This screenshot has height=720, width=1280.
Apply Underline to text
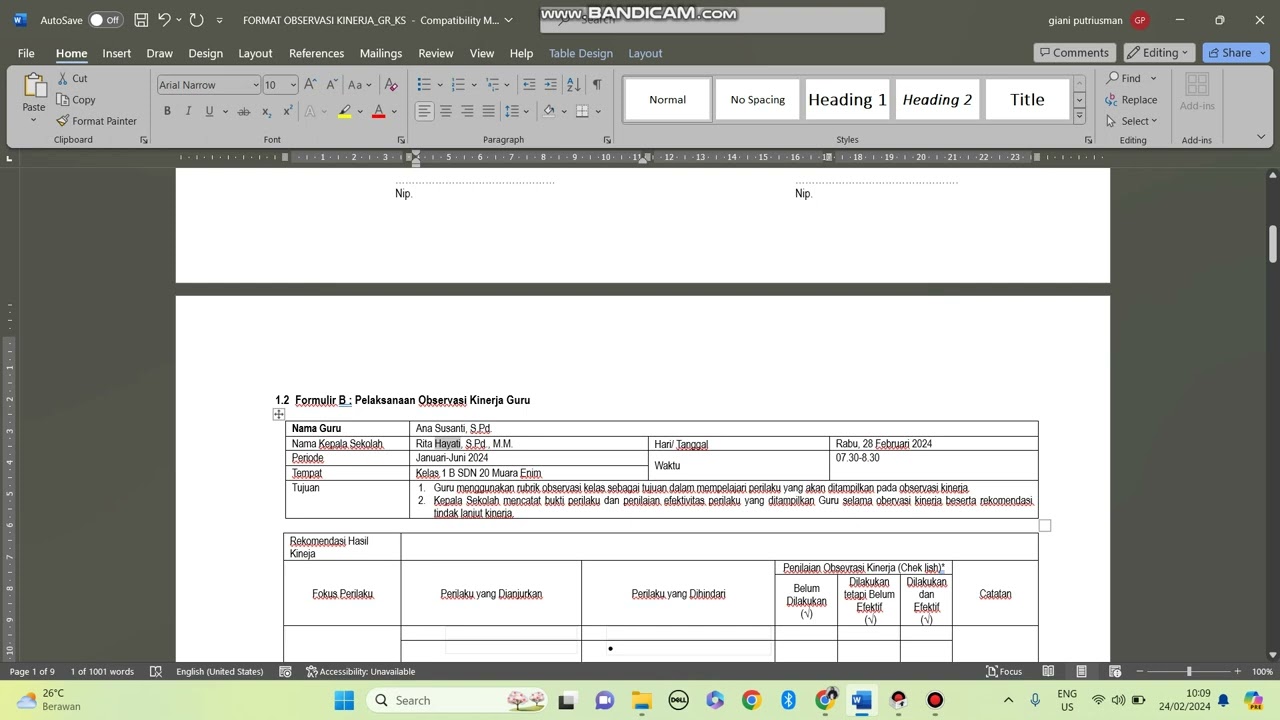pyautogui.click(x=209, y=111)
